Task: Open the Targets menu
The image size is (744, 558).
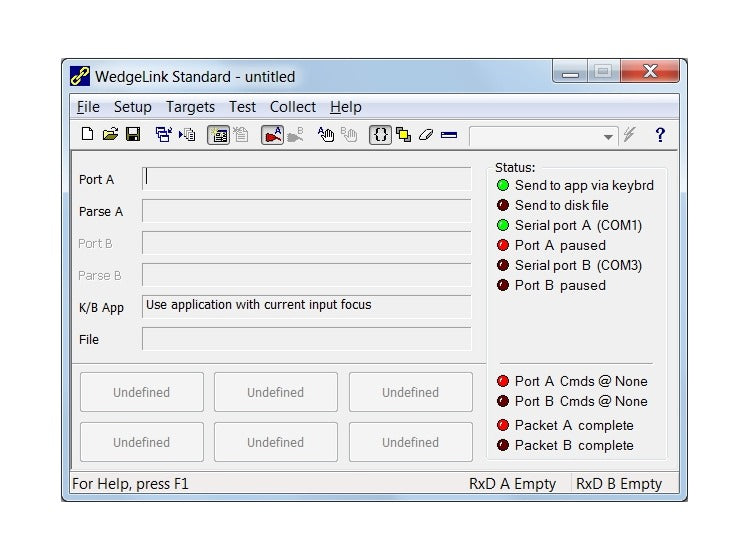Action: tap(190, 107)
